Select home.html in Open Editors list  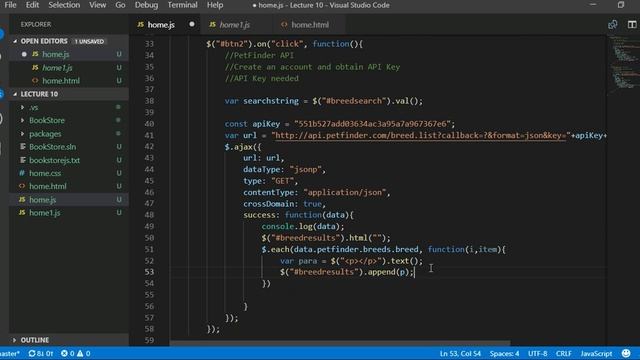[x=61, y=81]
